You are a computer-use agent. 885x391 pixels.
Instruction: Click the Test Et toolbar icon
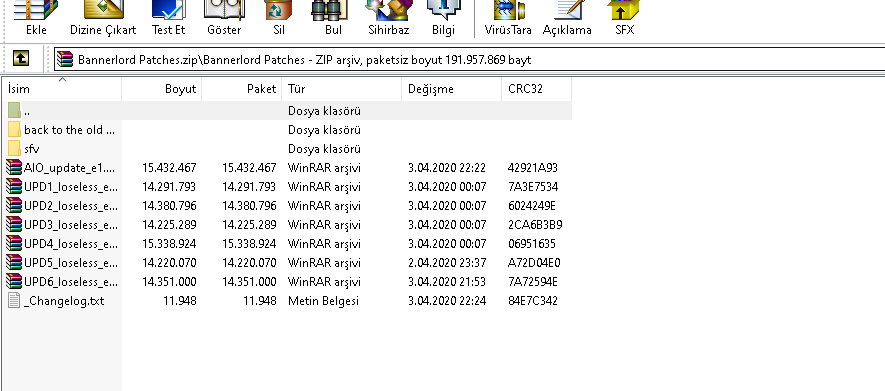pos(168,17)
